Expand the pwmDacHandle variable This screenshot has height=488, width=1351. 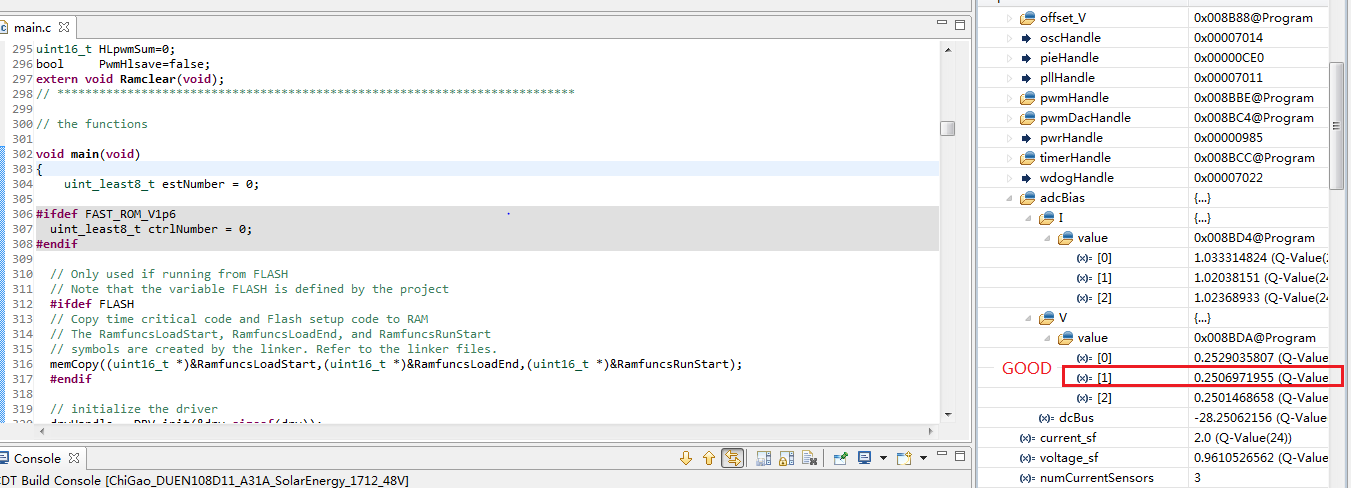[1008, 118]
